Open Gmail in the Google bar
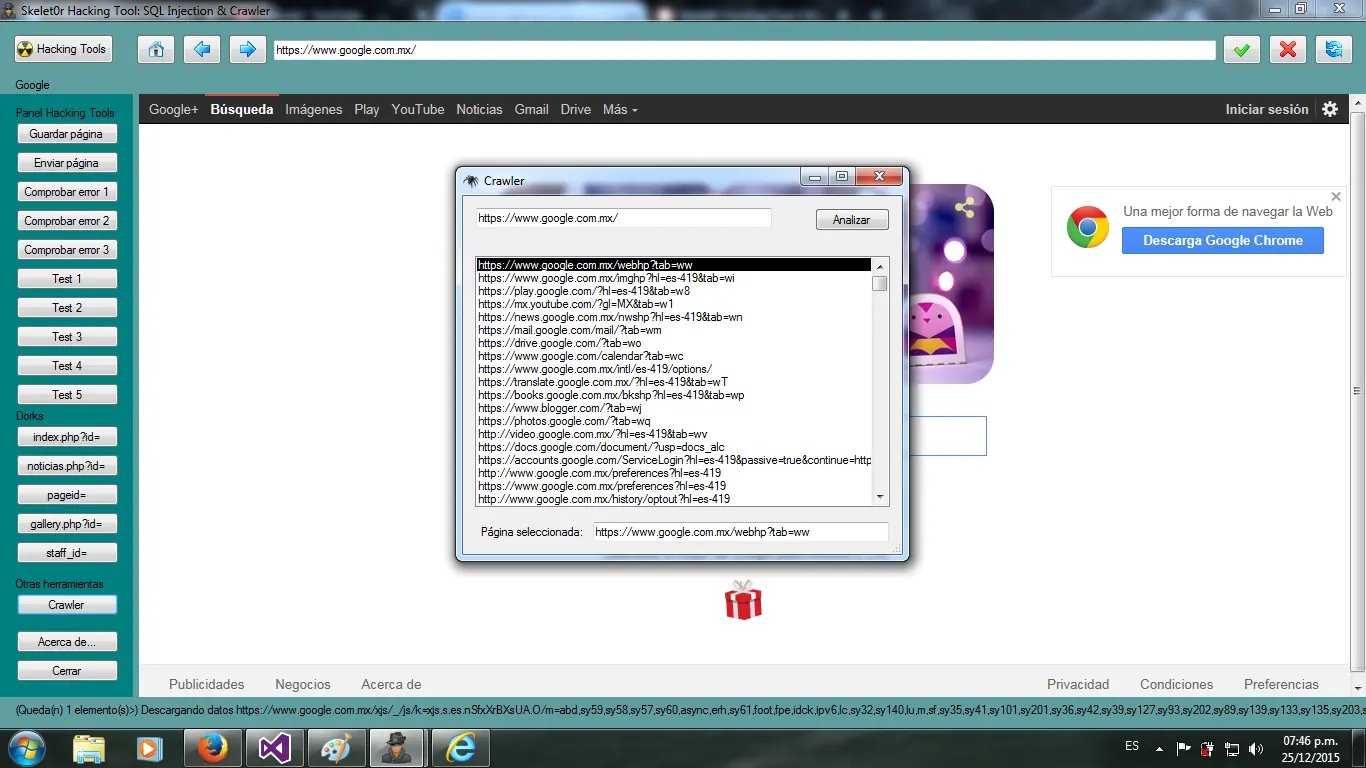The image size is (1366, 768). pyautogui.click(x=532, y=109)
